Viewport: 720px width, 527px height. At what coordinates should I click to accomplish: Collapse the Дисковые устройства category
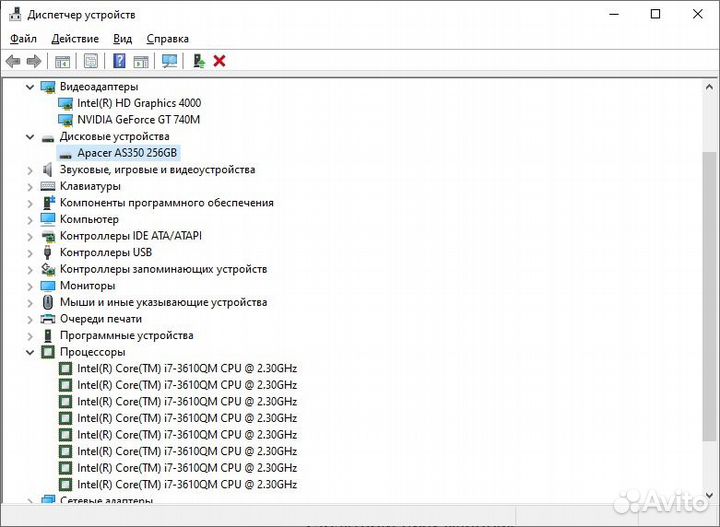[x=30, y=137]
